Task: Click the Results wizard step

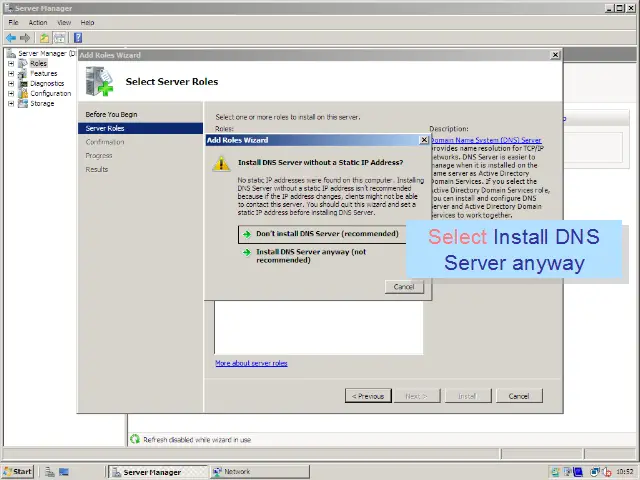Action: tap(97, 169)
